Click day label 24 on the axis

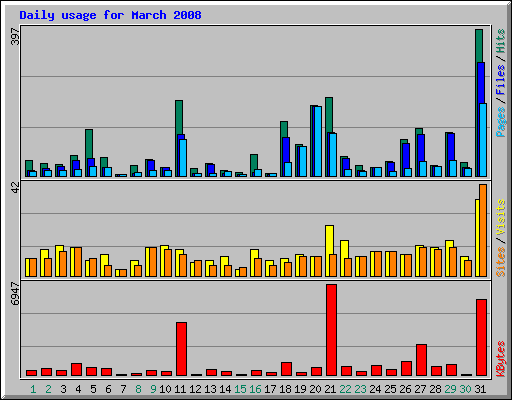(375, 389)
